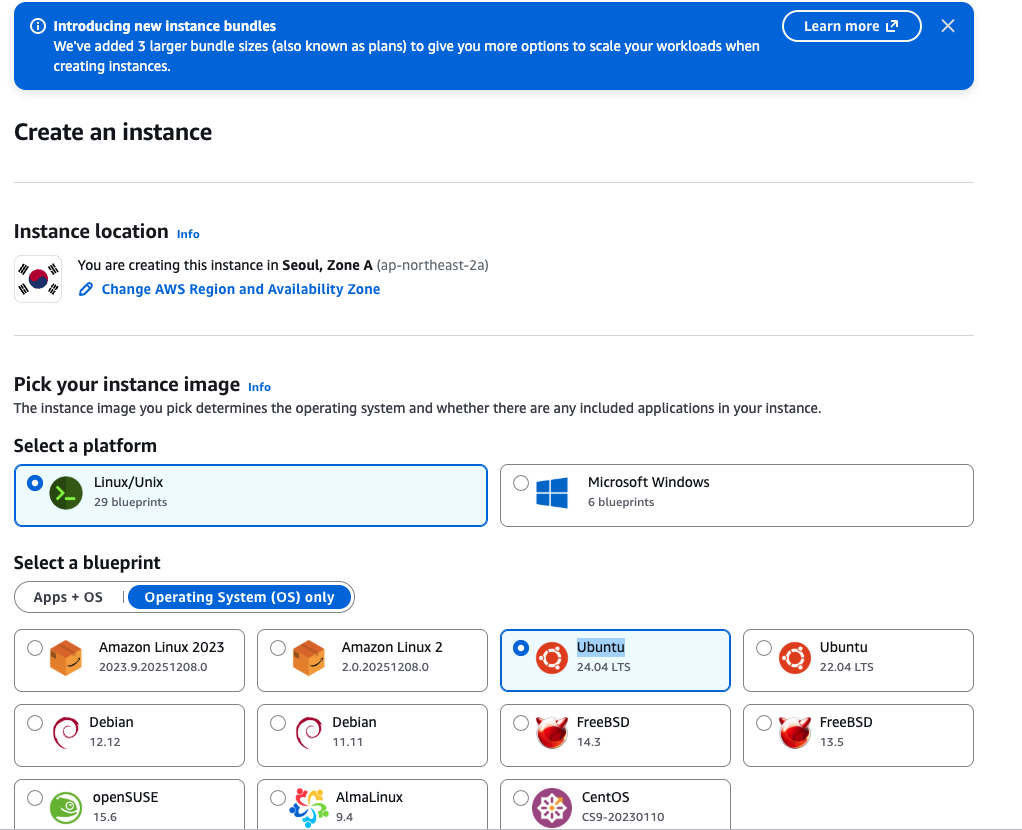Click the info circle icon in banner
This screenshot has width=1022, height=830.
[x=38, y=26]
